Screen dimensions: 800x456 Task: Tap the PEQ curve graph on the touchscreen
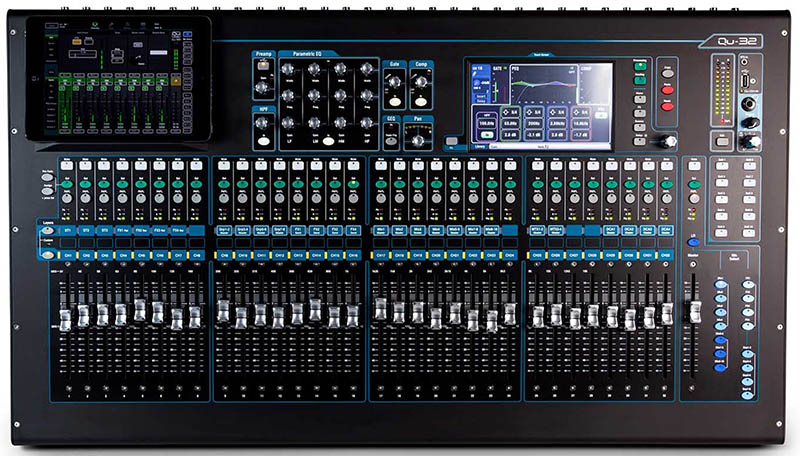pos(544,86)
